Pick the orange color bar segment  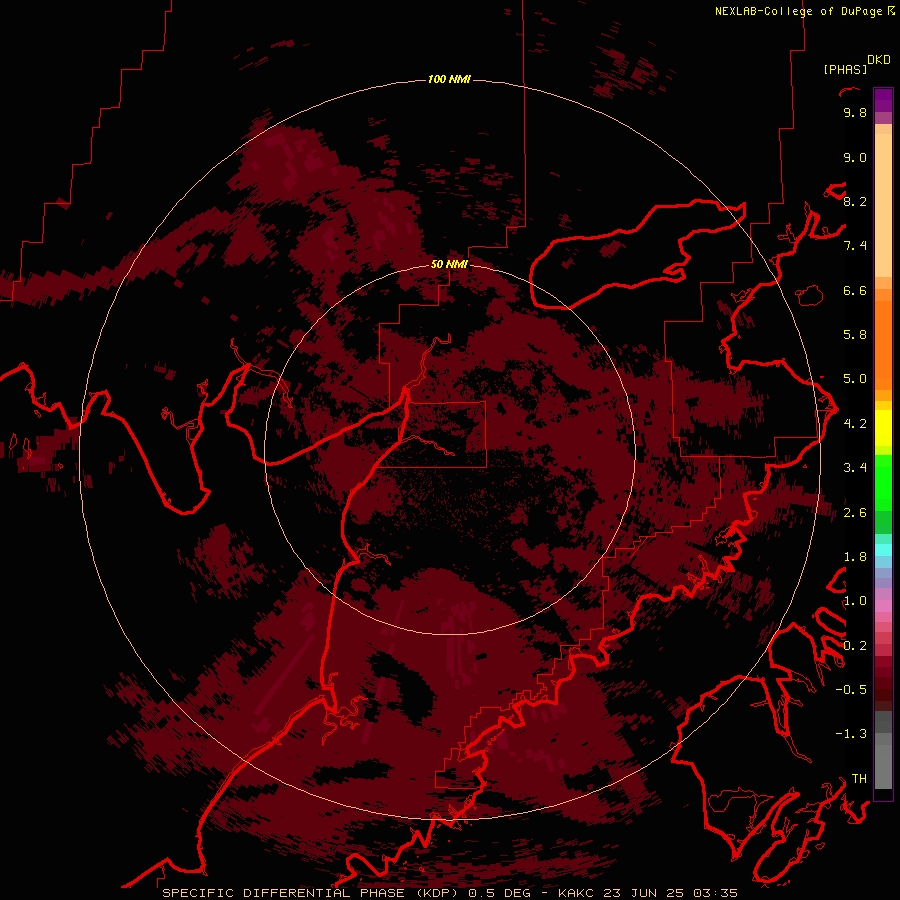click(883, 345)
